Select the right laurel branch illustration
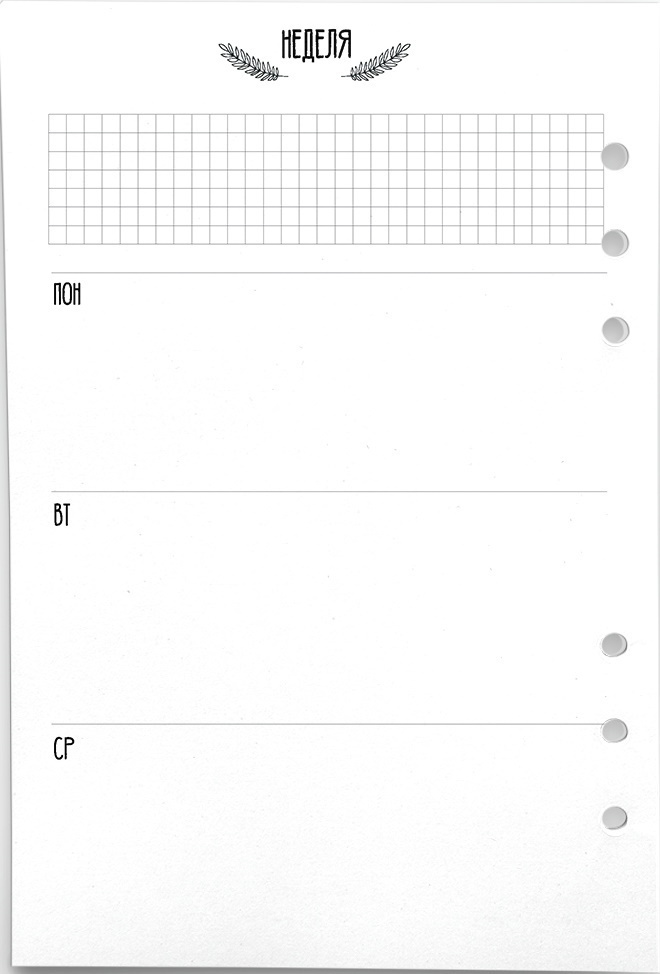The width and height of the screenshot is (660, 974). [x=376, y=62]
